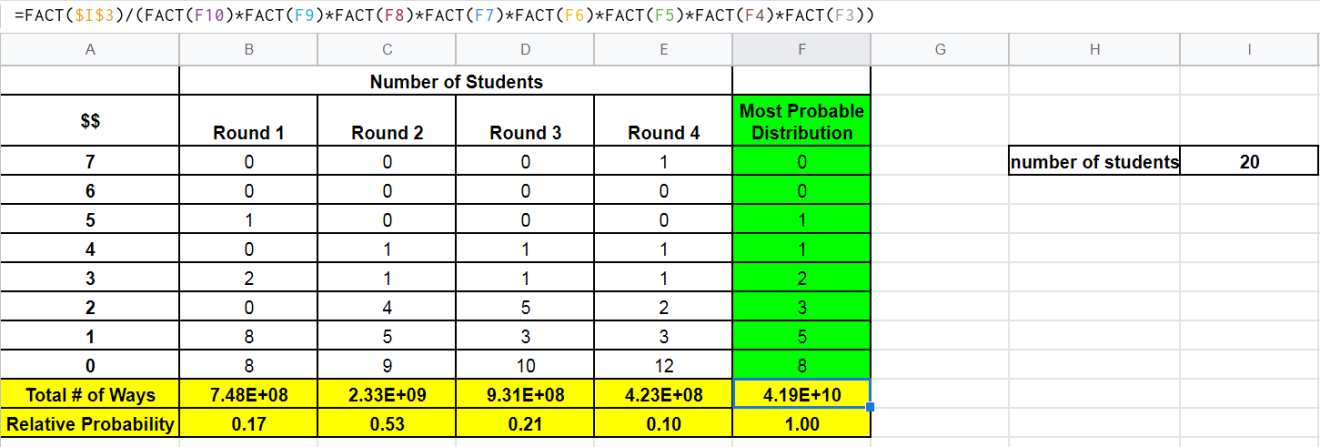Select the column G header
The height and width of the screenshot is (447, 1320).
tap(940, 51)
